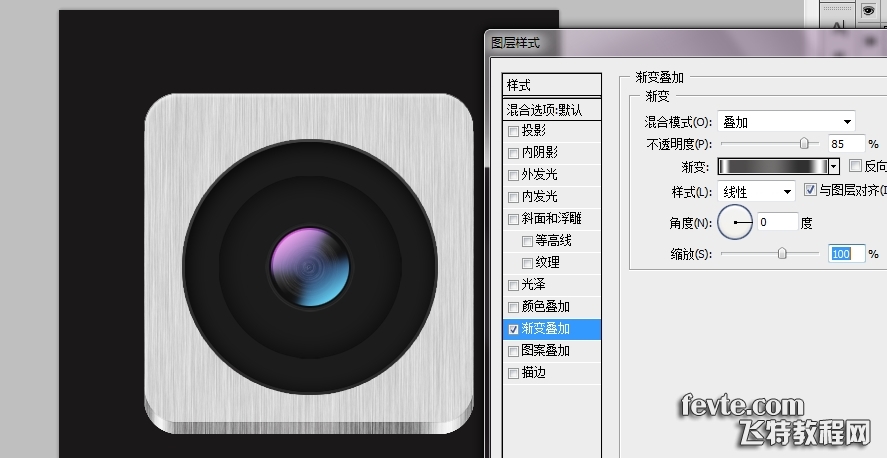The height and width of the screenshot is (458, 887).
Task: Click the purple-blue camera lens on canvas
Action: pos(310,267)
